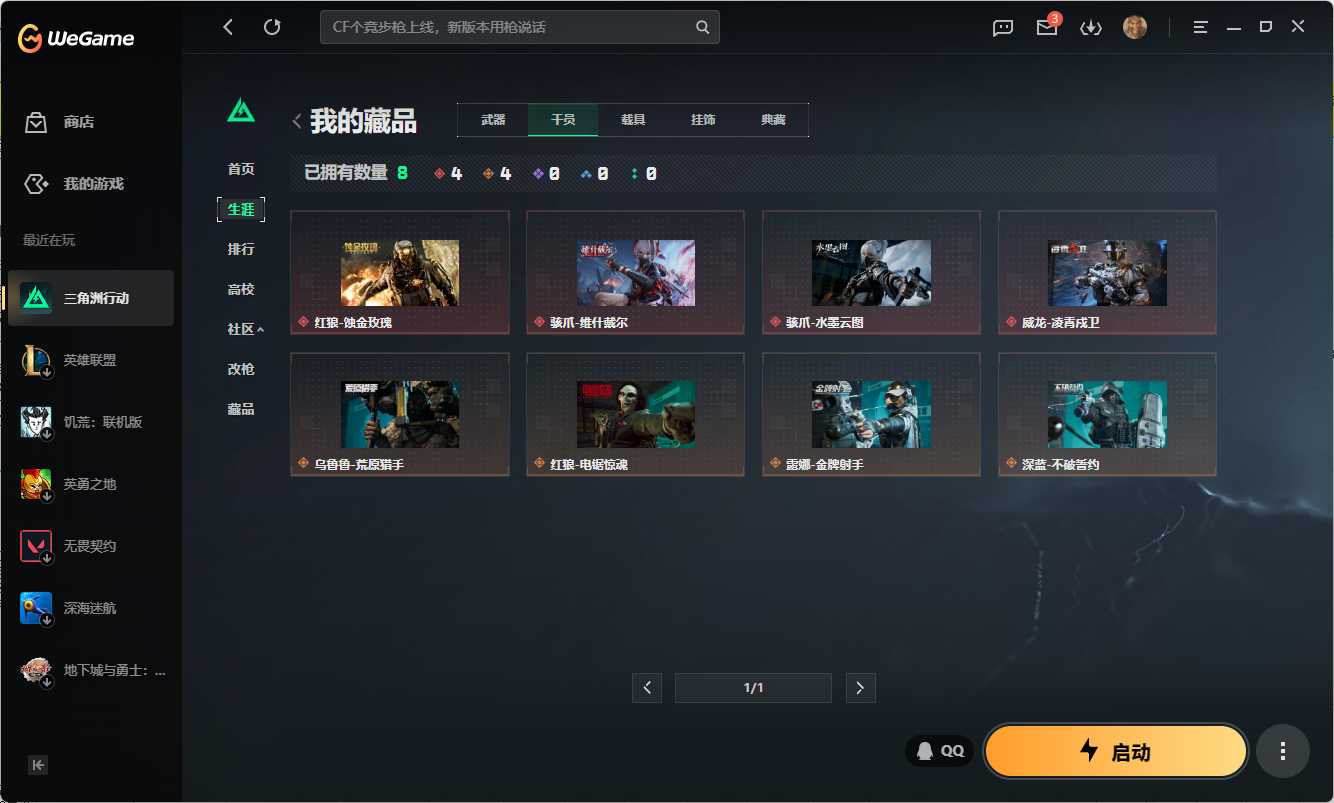
Task: Open more options beside launch button
Action: tap(1283, 751)
